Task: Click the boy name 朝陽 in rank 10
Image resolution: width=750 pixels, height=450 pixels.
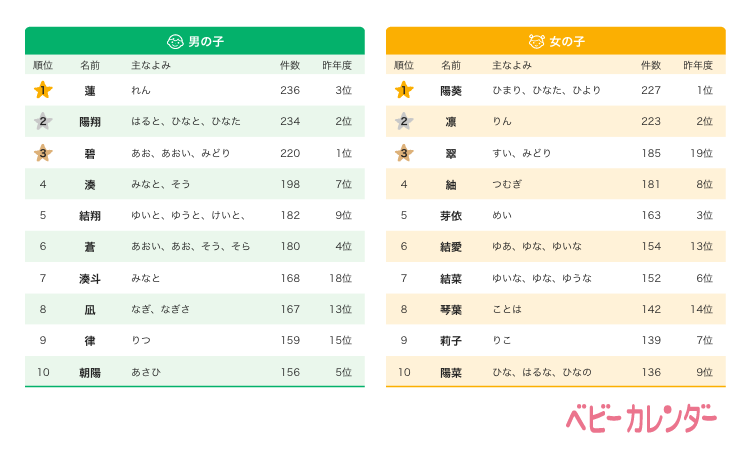Action: (90, 372)
